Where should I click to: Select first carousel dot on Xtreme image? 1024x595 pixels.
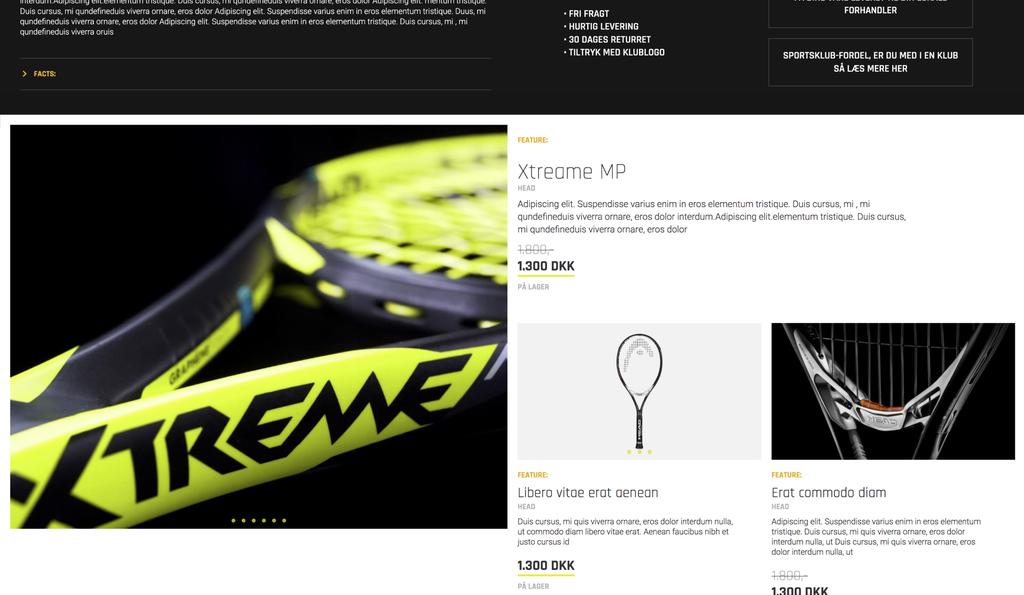click(234, 521)
